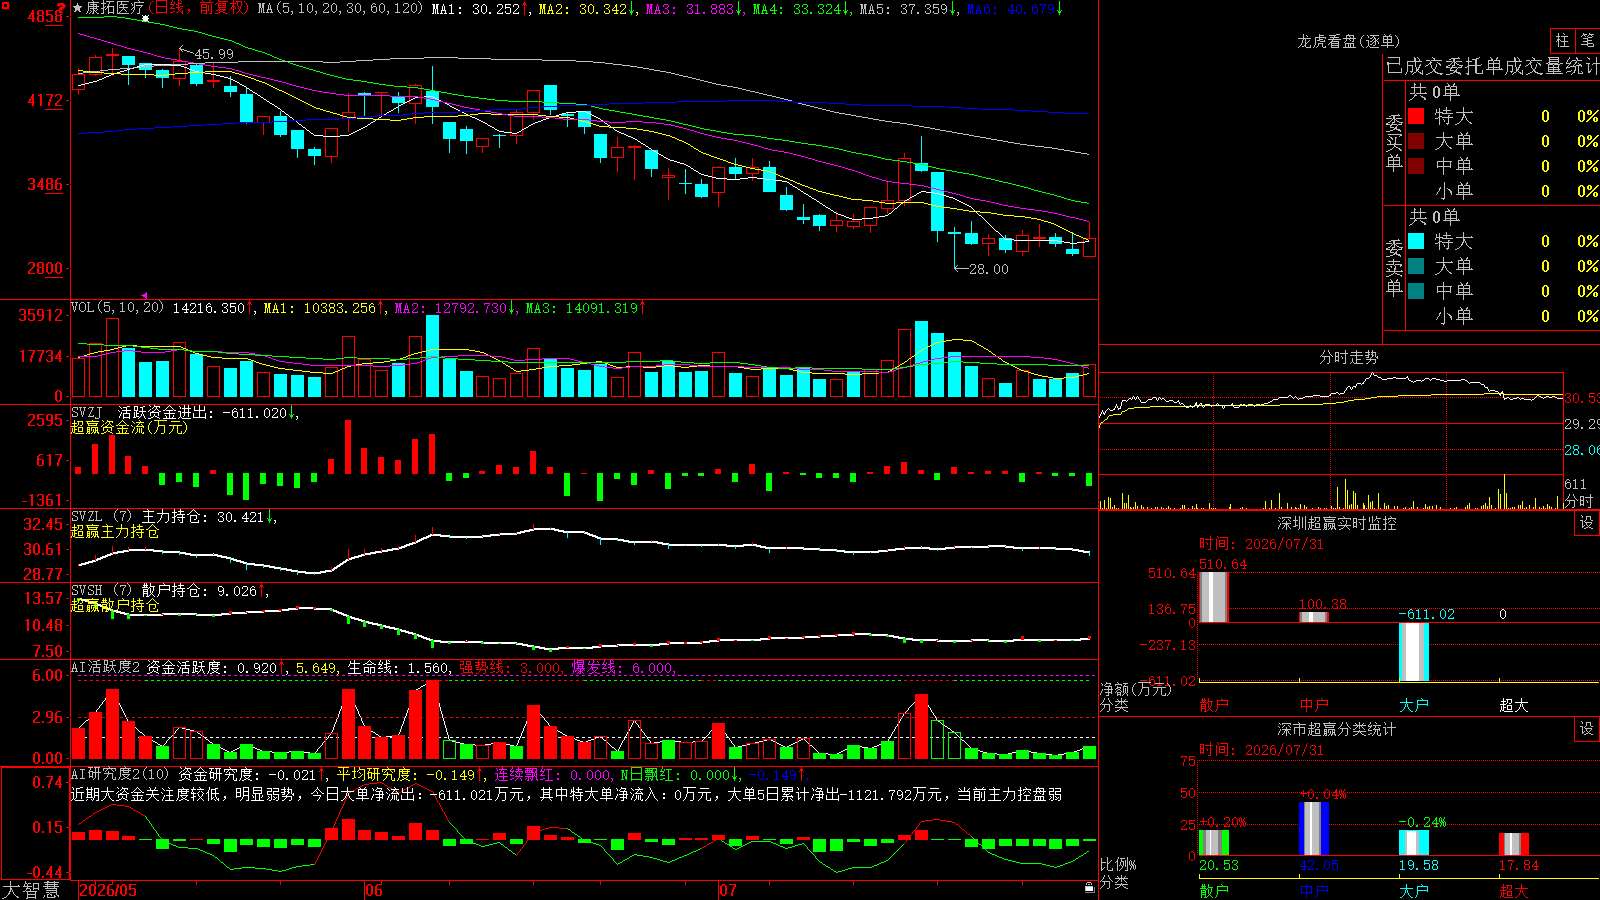Click the 超赢主力持仓 yellow label
Screen dimensions: 1600x900
(x=115, y=531)
